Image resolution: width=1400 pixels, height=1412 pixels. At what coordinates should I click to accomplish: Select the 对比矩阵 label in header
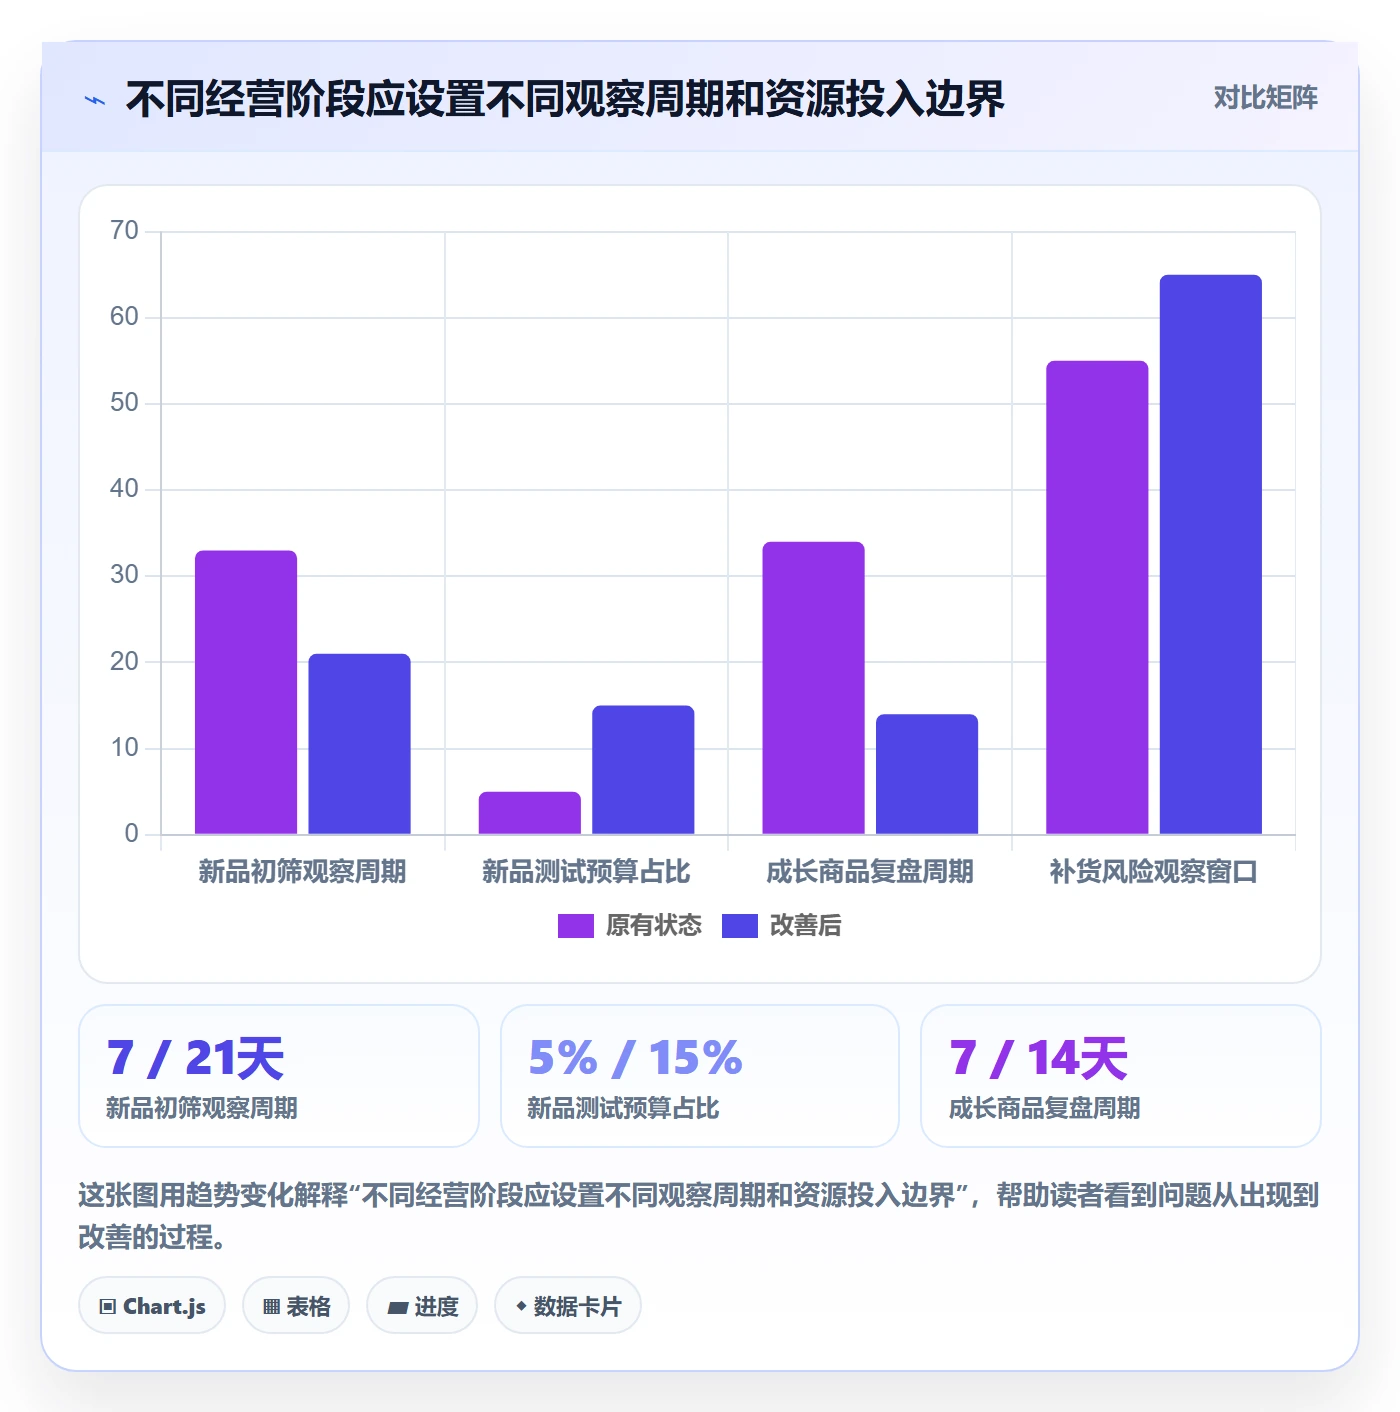(x=1266, y=98)
